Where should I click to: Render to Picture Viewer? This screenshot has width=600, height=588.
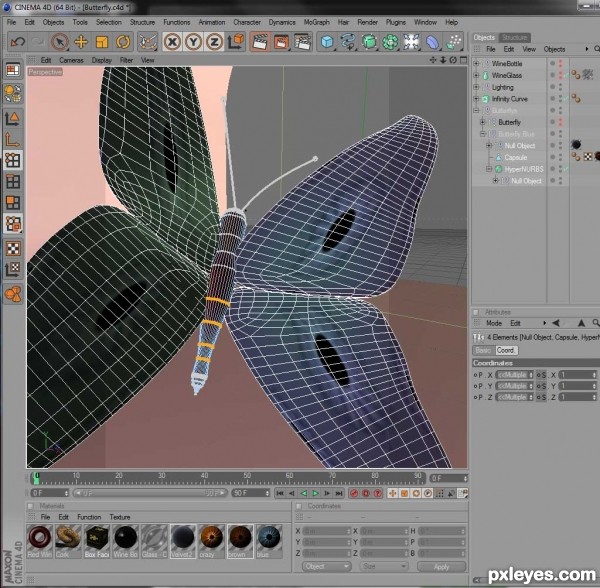coord(281,42)
